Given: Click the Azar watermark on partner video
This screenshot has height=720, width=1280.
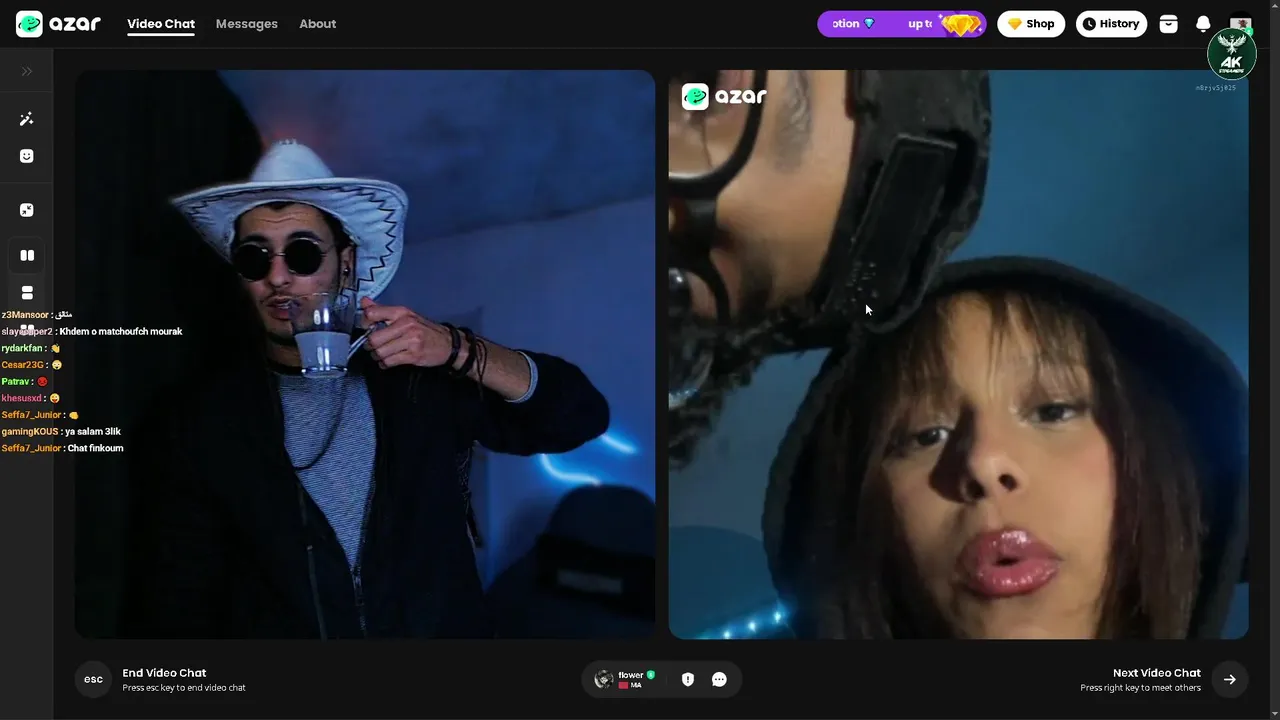Looking at the screenshot, I should 724,96.
